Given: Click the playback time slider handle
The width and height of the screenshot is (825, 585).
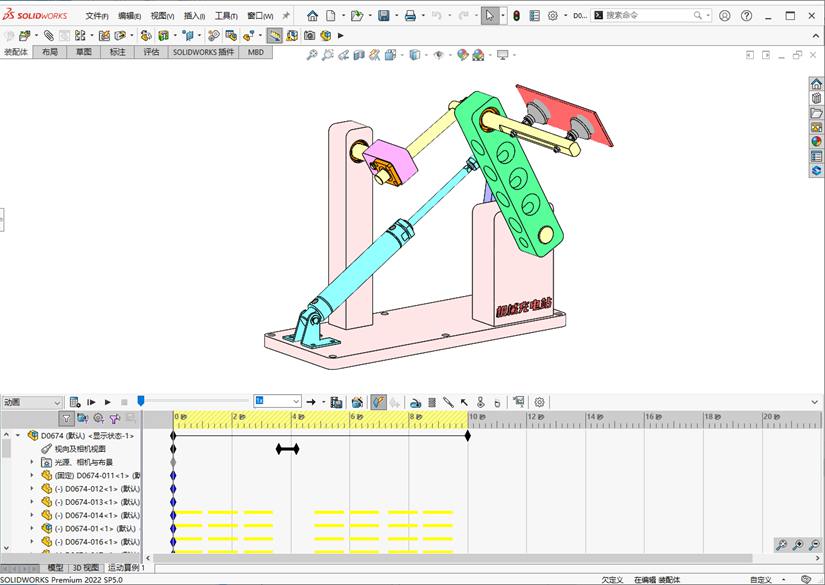Looking at the screenshot, I should point(140,401).
